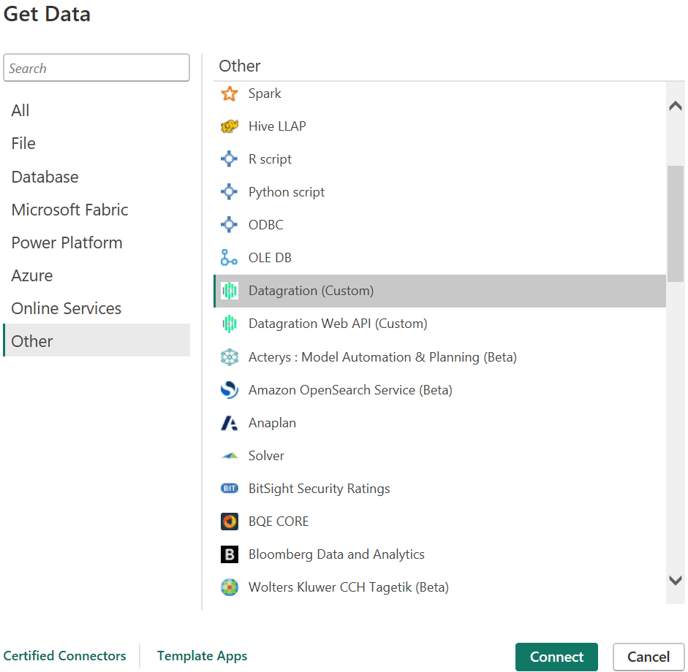The height and width of the screenshot is (672, 688).
Task: Click the Connect button
Action: [556, 657]
